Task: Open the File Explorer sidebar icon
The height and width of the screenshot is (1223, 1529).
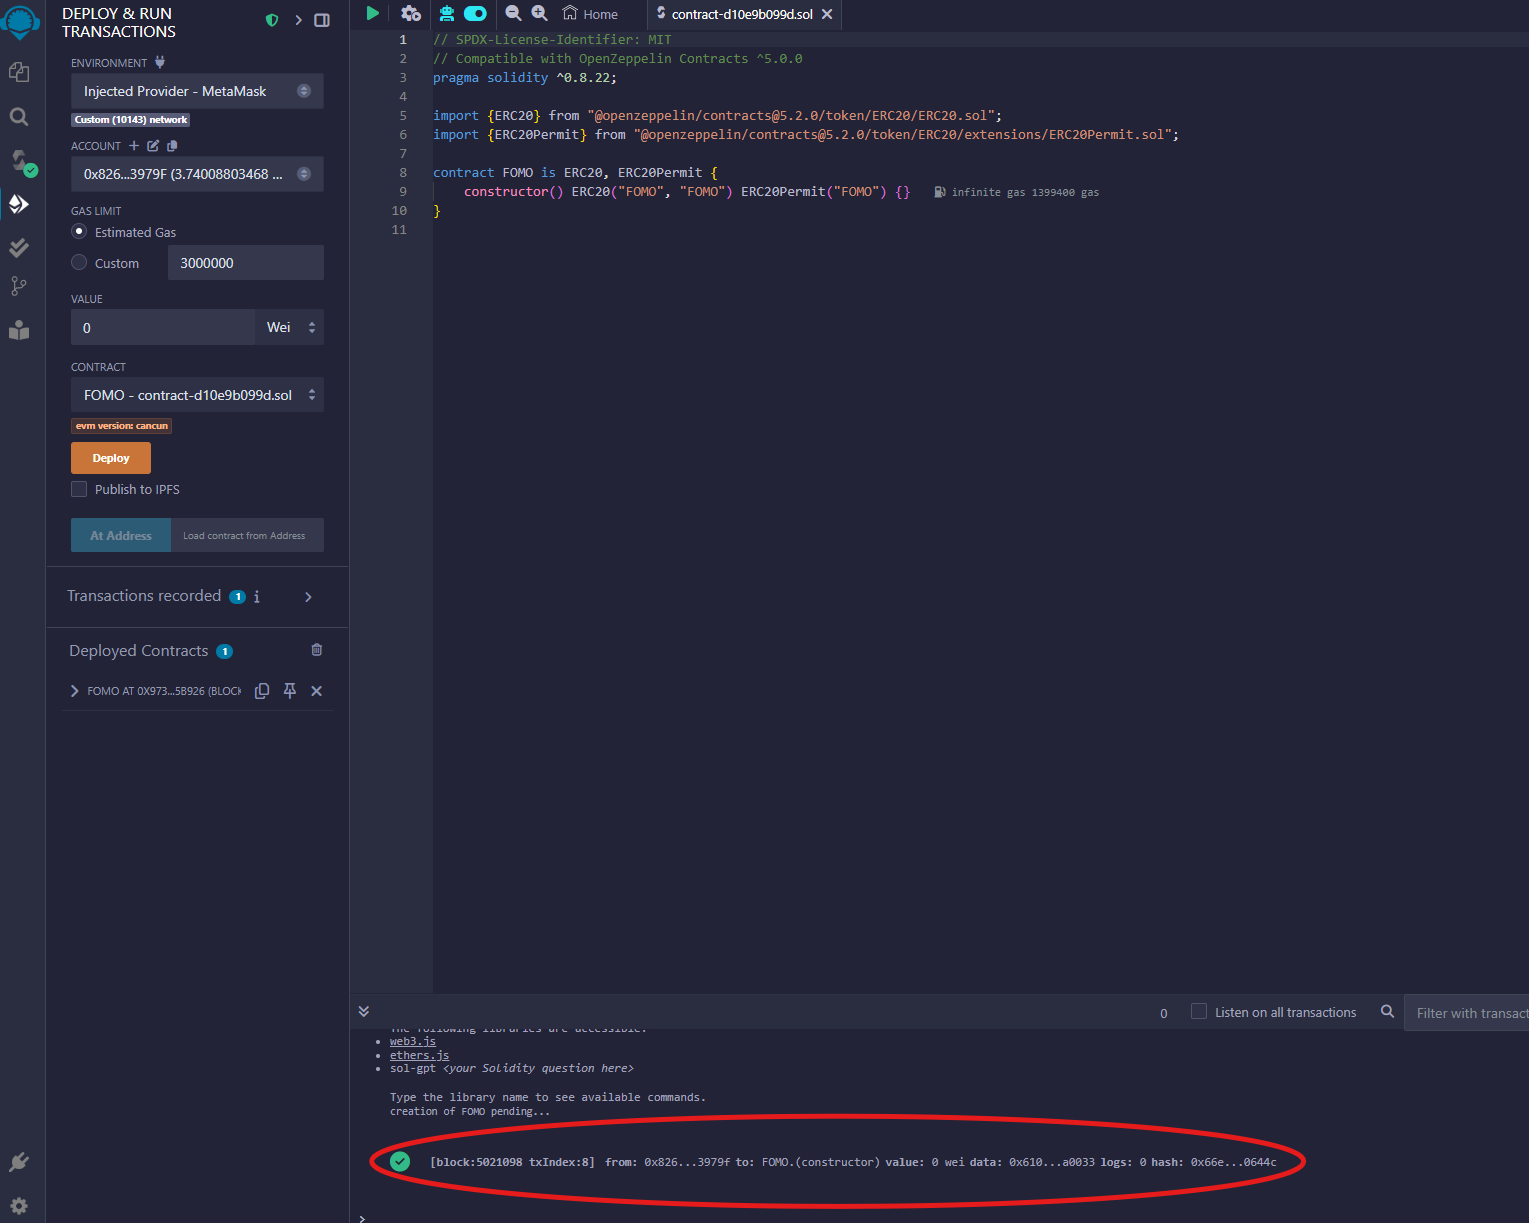Action: click(19, 72)
